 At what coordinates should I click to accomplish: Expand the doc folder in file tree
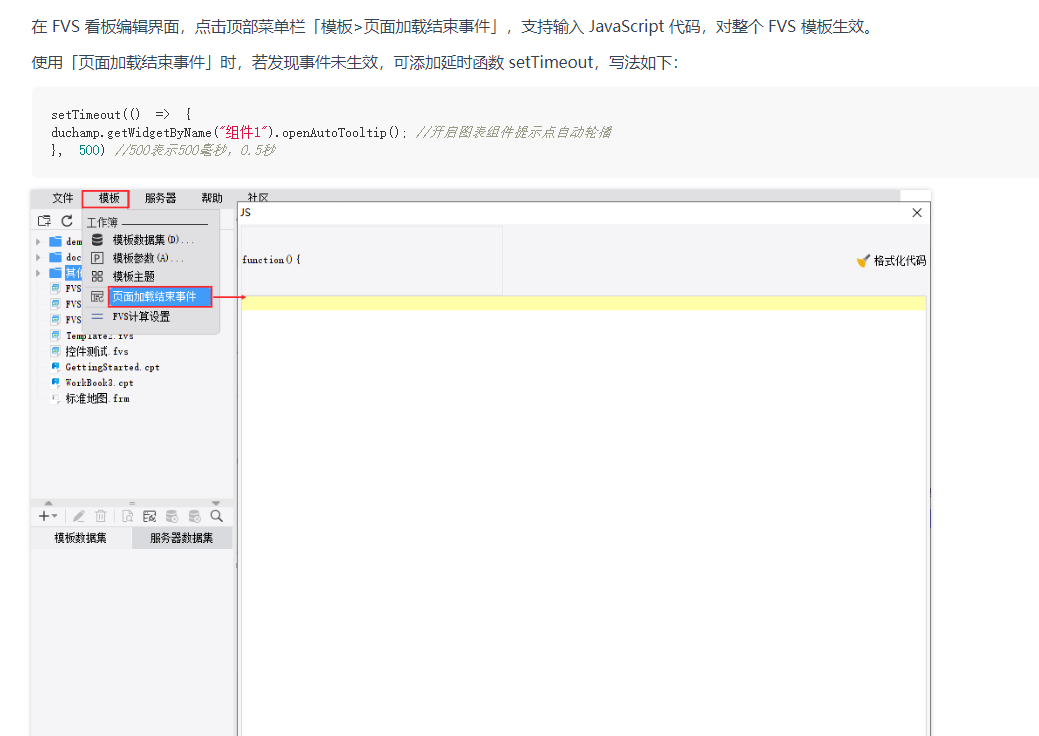(38, 257)
